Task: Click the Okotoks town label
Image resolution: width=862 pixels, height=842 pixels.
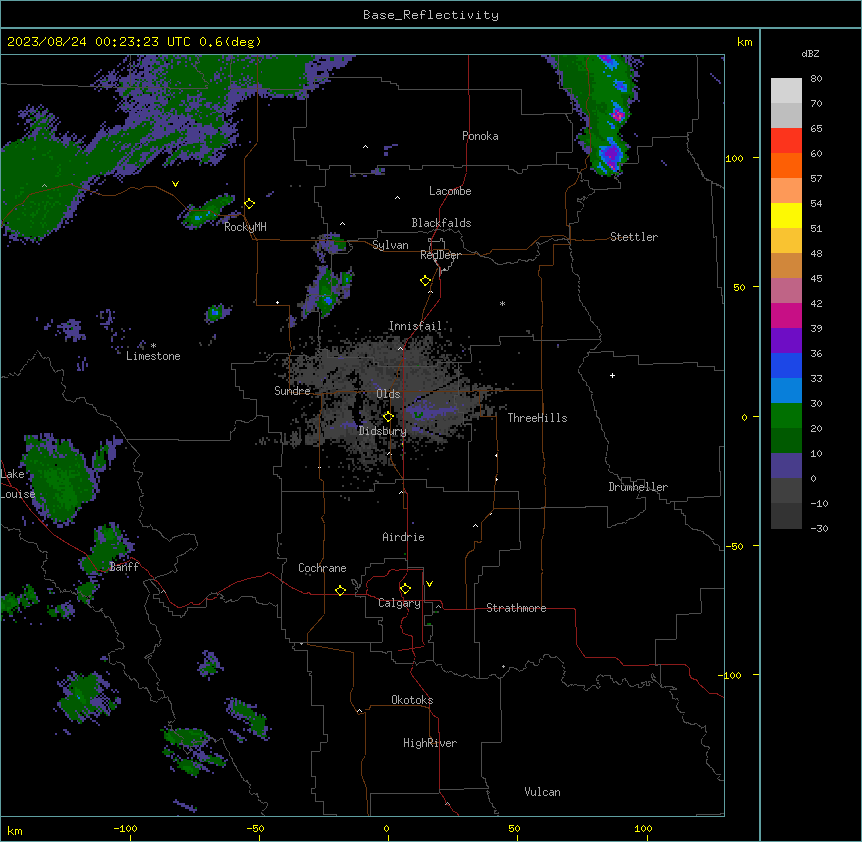Action: (412, 700)
